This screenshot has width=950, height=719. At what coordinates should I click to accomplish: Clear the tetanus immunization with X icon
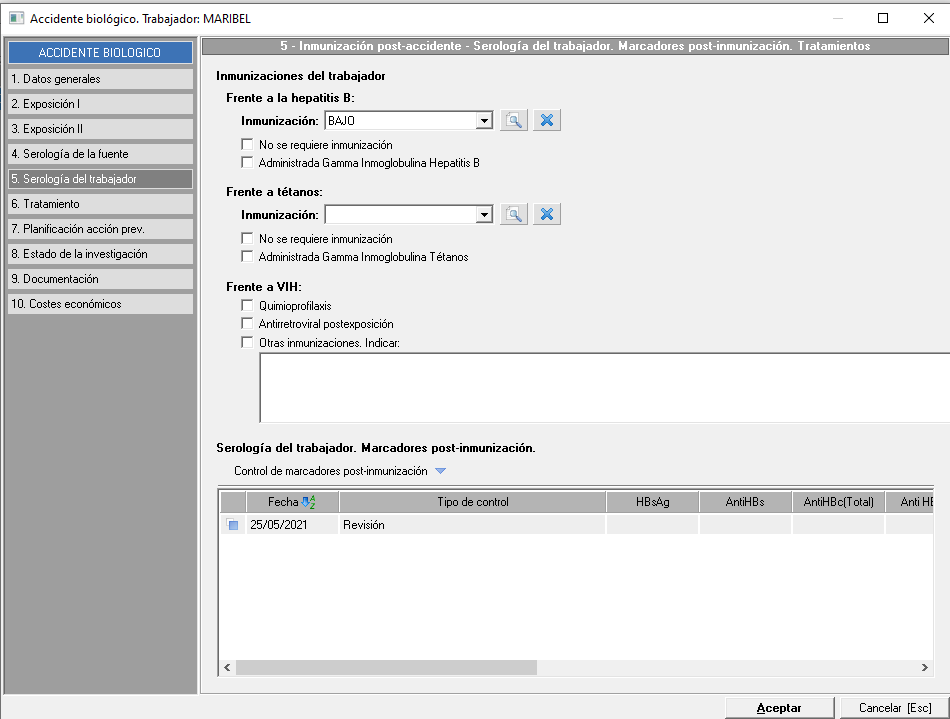tap(546, 214)
